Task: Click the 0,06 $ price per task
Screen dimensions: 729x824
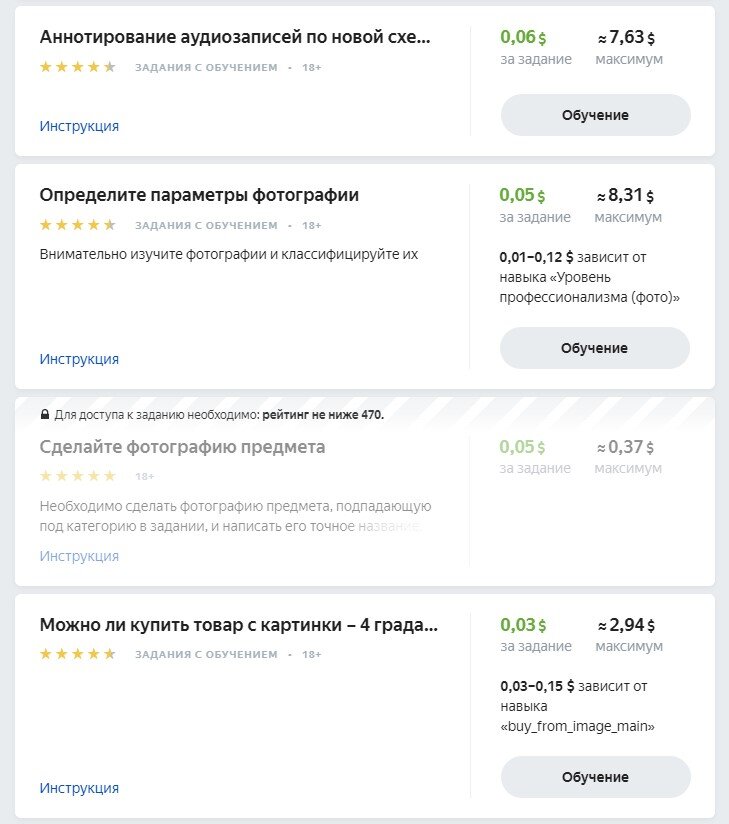Action: point(523,37)
